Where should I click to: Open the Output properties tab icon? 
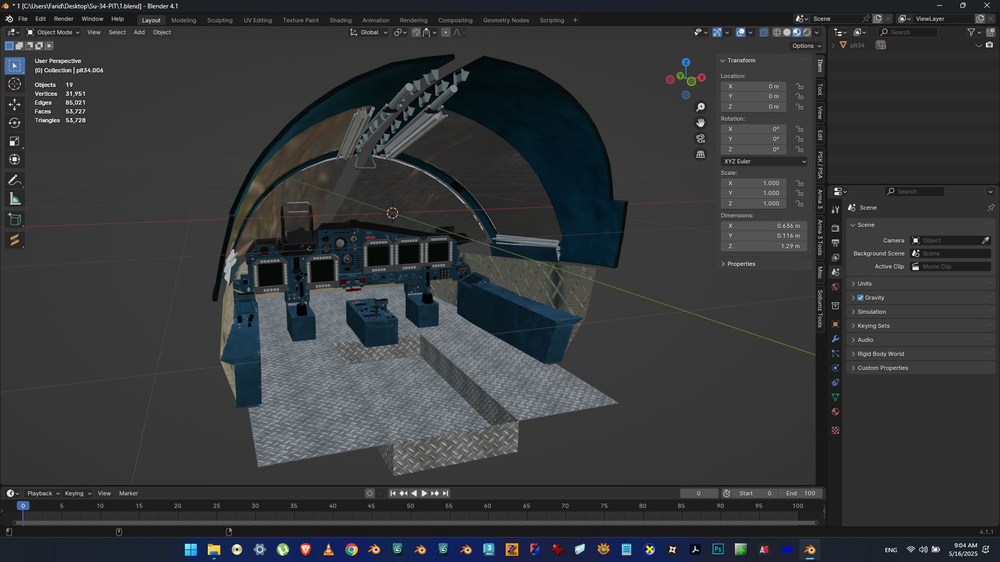point(835,242)
